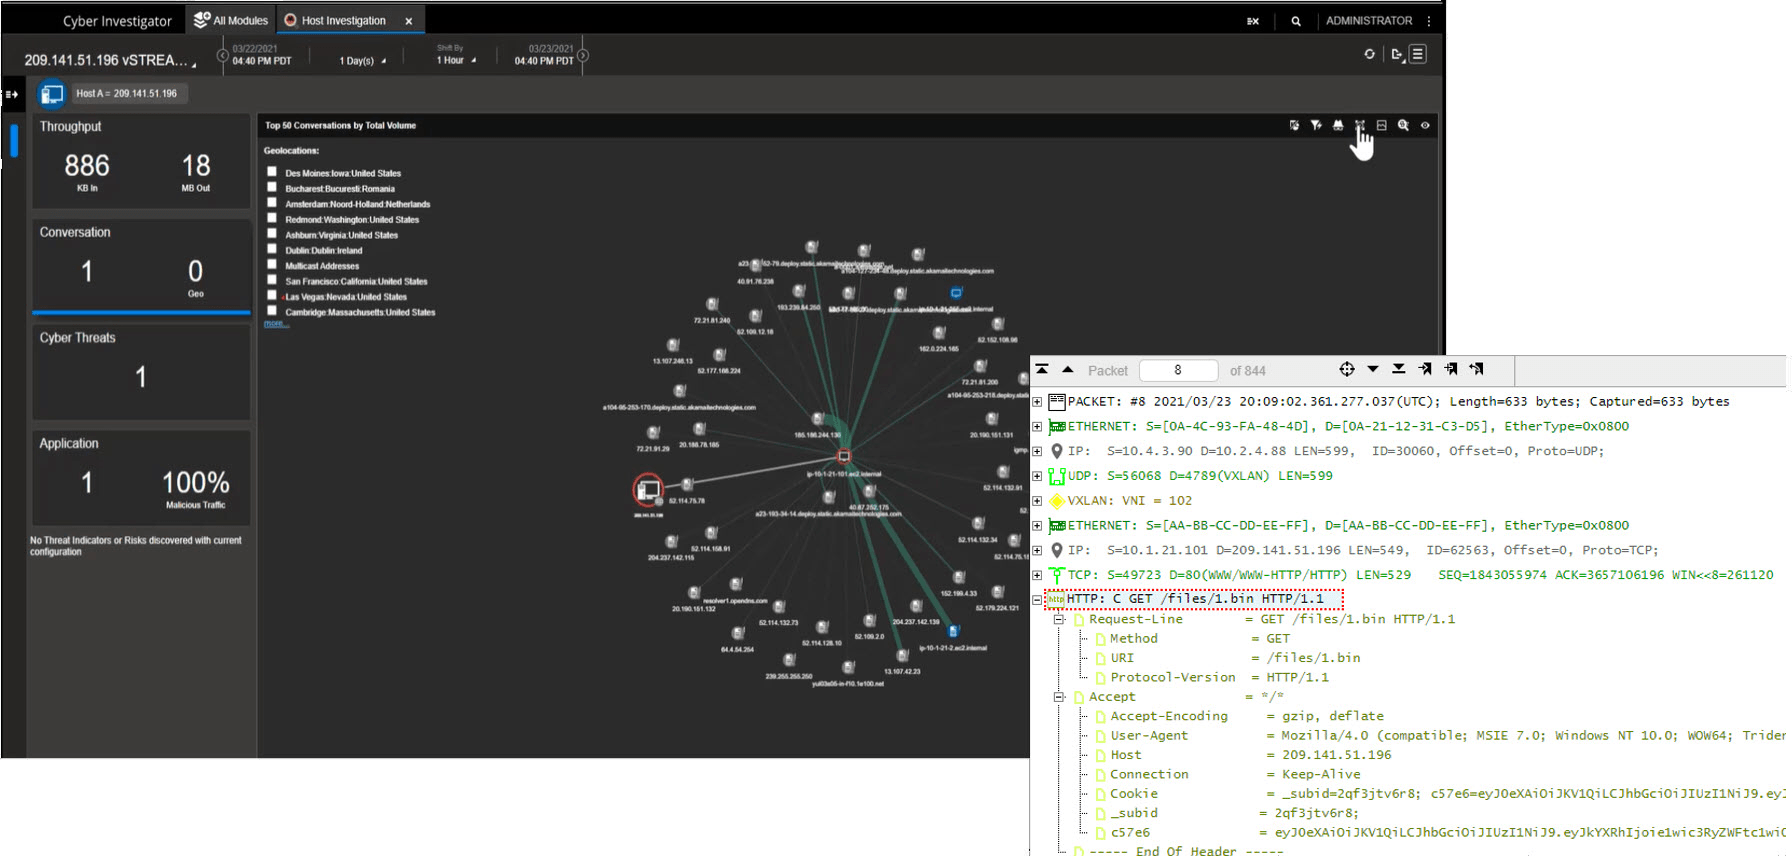Click the refresh icon in the top bar
Image resolution: width=1792 pixels, height=856 pixels.
tap(1369, 54)
